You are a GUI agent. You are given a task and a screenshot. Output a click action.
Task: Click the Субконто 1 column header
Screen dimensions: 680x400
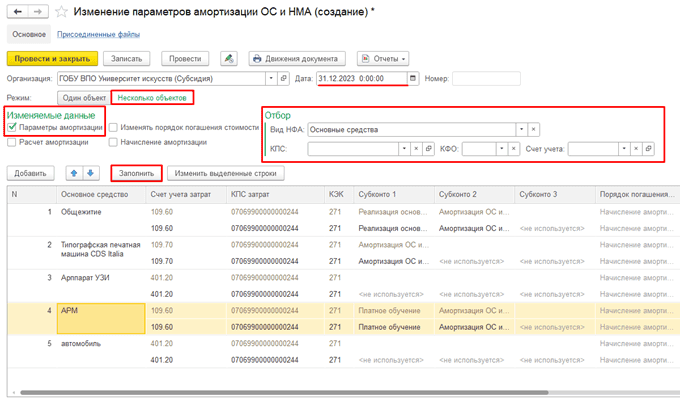(x=394, y=194)
